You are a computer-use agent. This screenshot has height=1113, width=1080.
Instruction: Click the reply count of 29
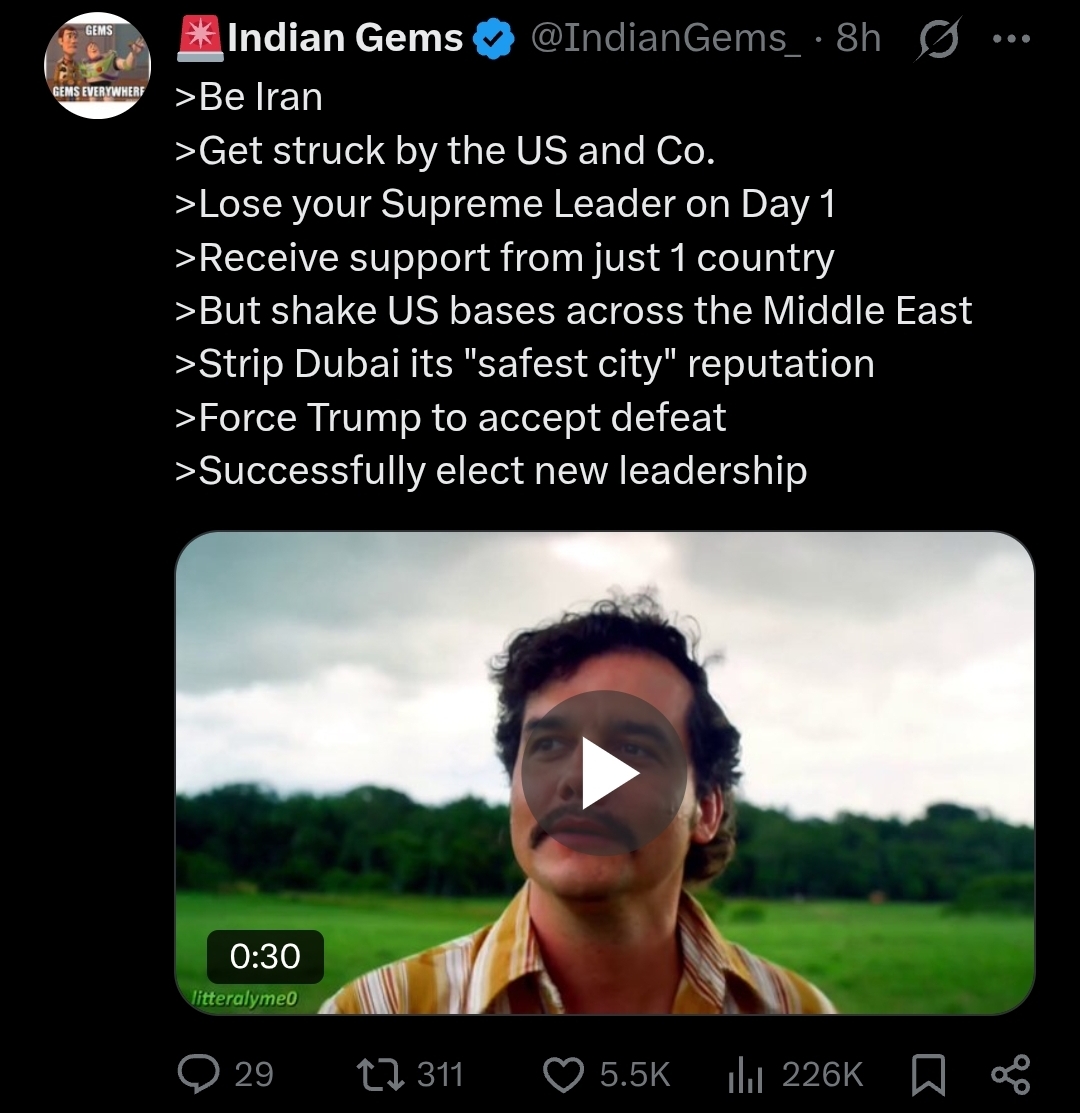tap(253, 1074)
